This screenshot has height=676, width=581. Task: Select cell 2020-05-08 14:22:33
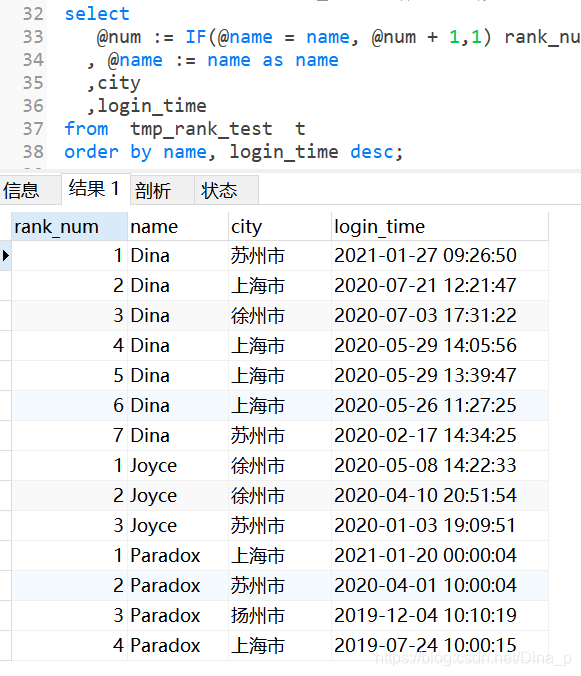coord(440,465)
